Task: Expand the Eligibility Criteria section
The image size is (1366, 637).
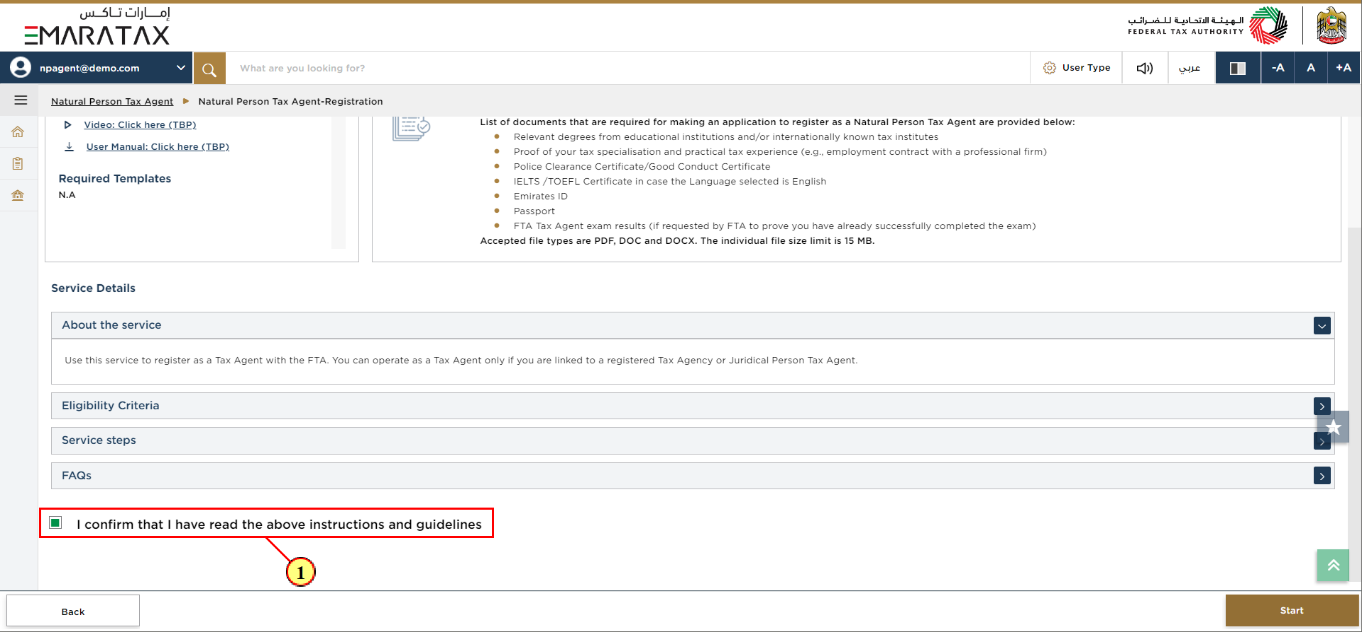Action: click(1323, 406)
